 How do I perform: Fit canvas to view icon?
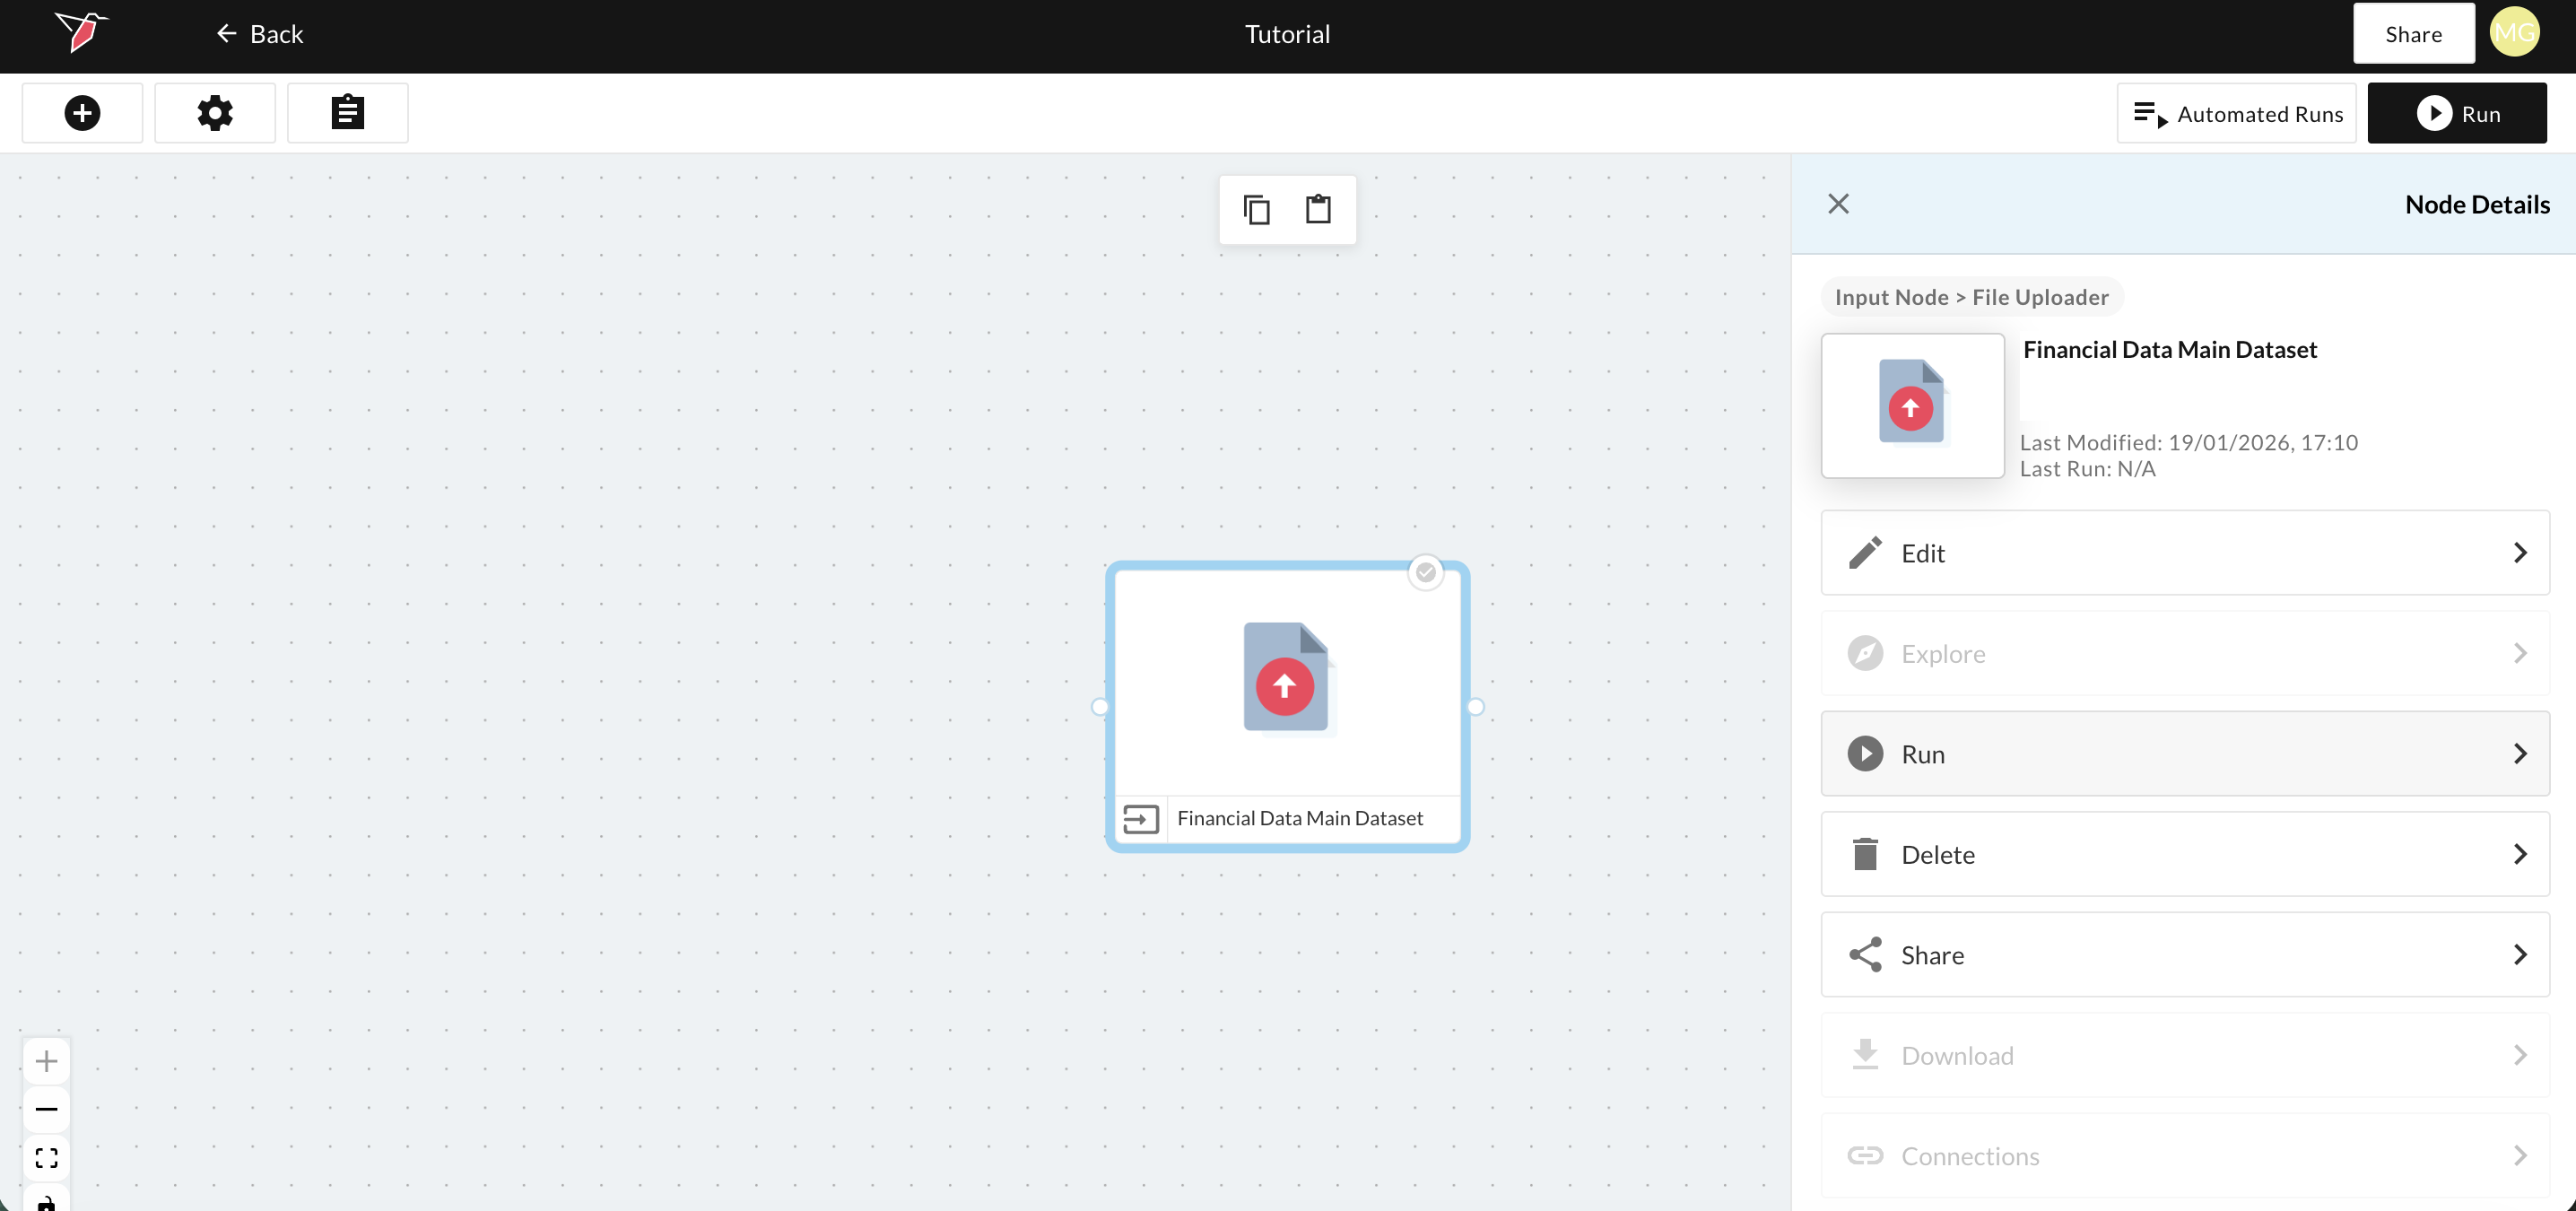(46, 1158)
